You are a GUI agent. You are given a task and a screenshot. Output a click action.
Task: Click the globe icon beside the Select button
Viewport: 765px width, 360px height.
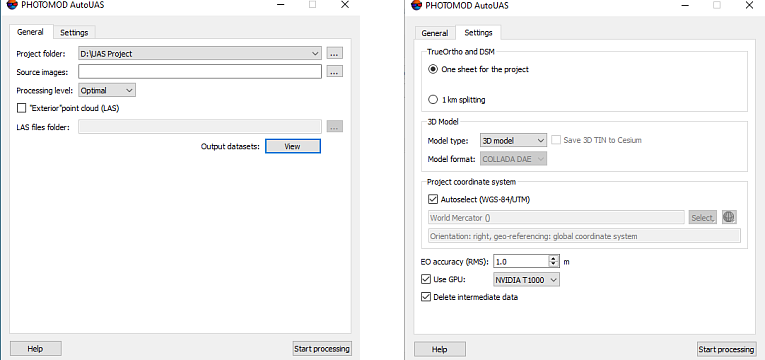(x=729, y=217)
